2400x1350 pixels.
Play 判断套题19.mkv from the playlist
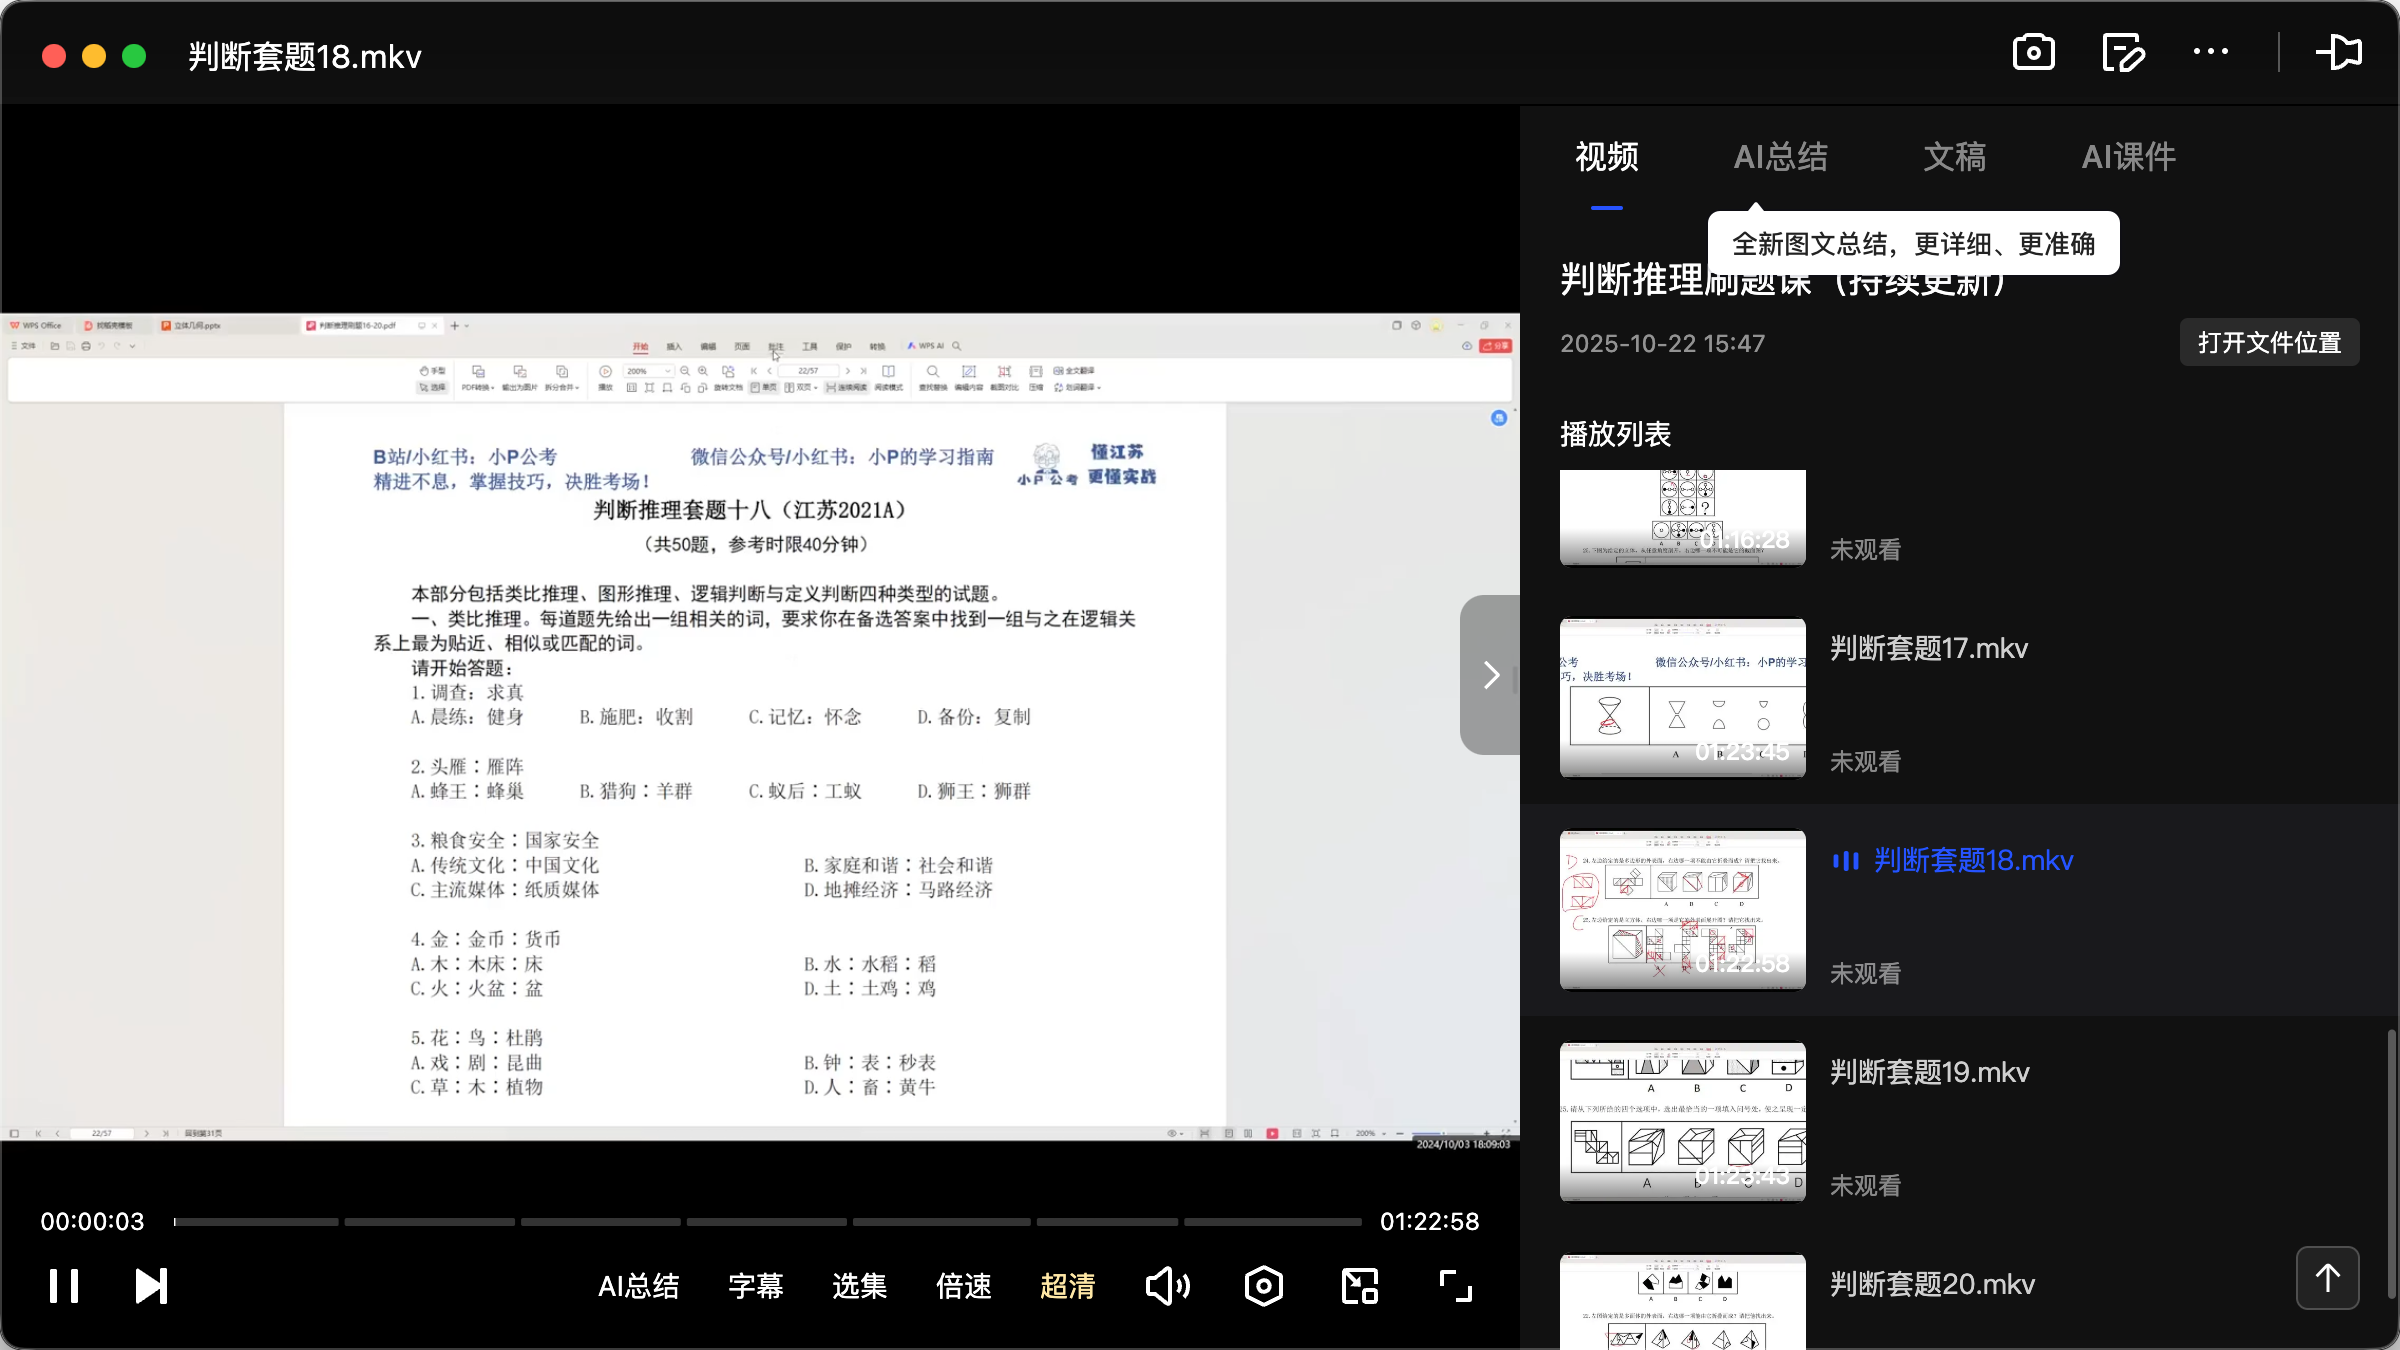1929,1071
